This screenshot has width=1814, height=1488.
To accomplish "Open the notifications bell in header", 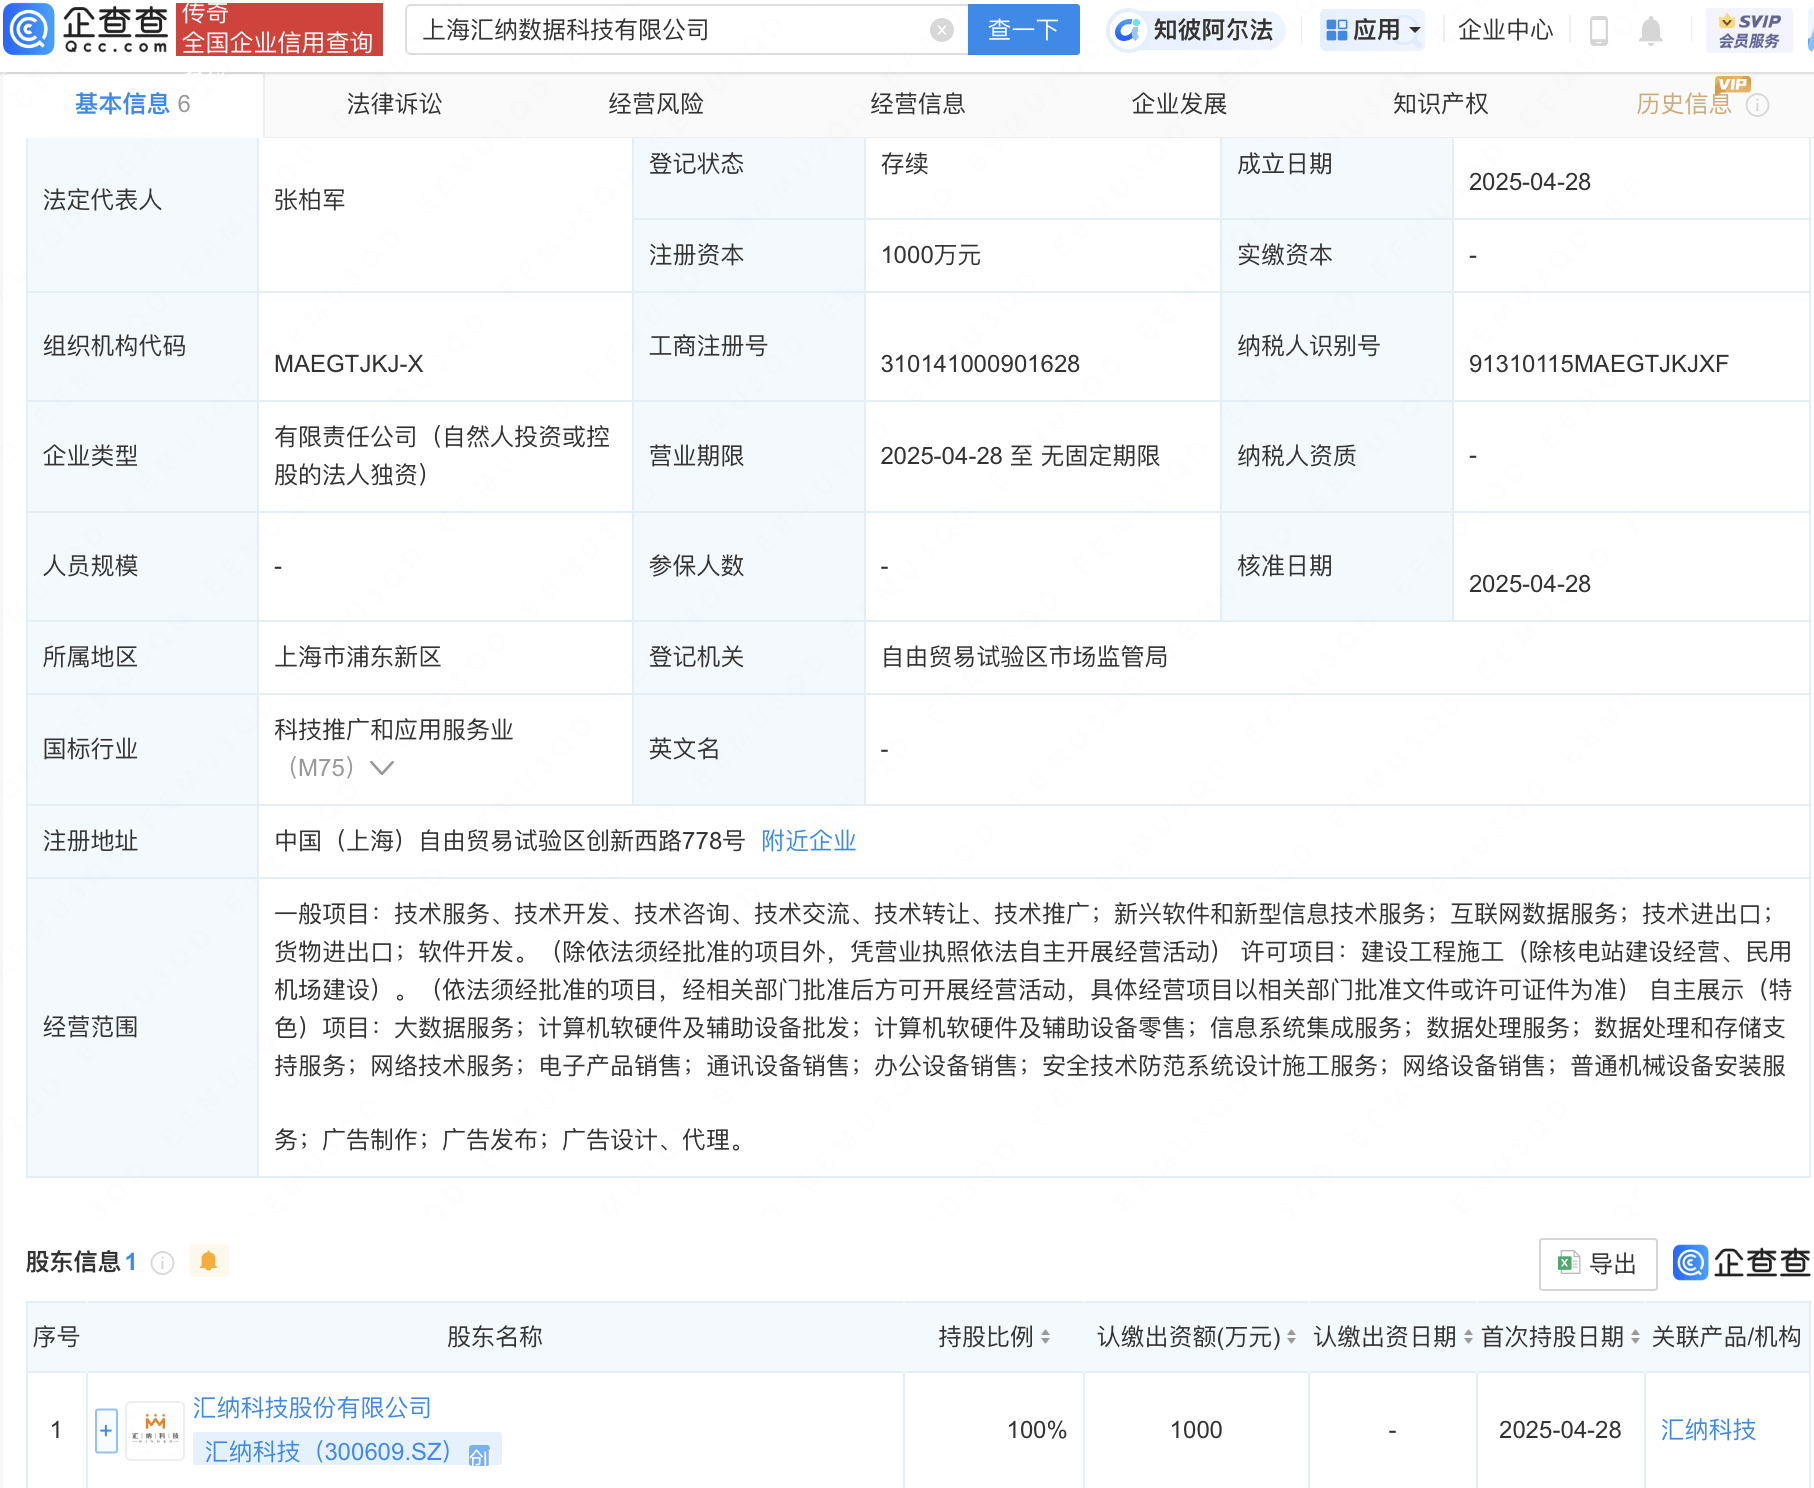I will click(x=1650, y=31).
